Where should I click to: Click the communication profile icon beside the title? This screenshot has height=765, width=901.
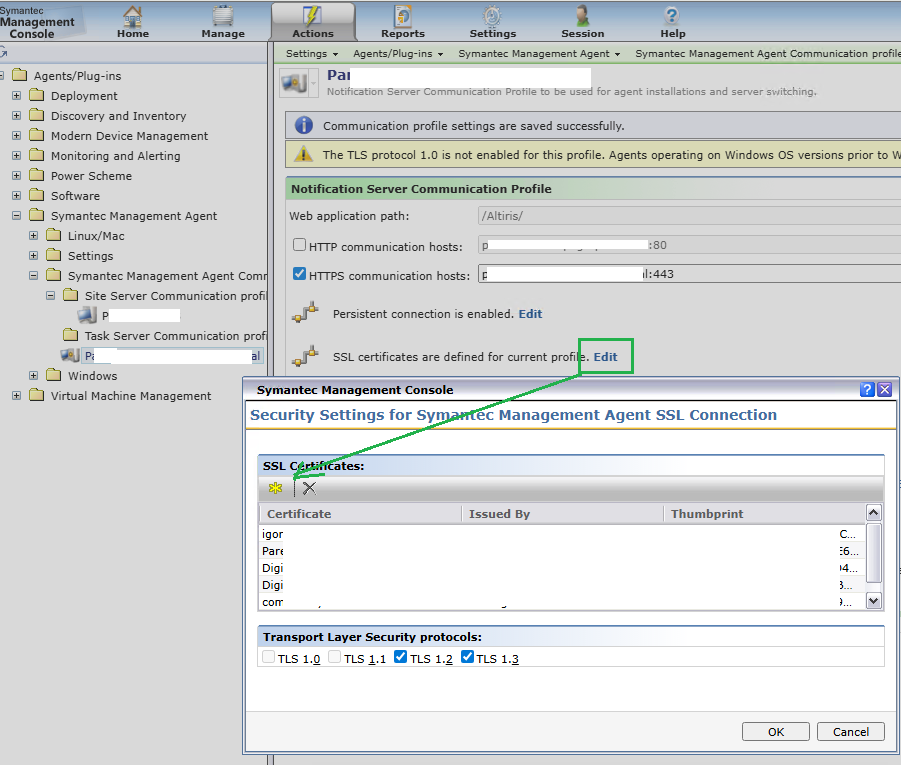(294, 83)
